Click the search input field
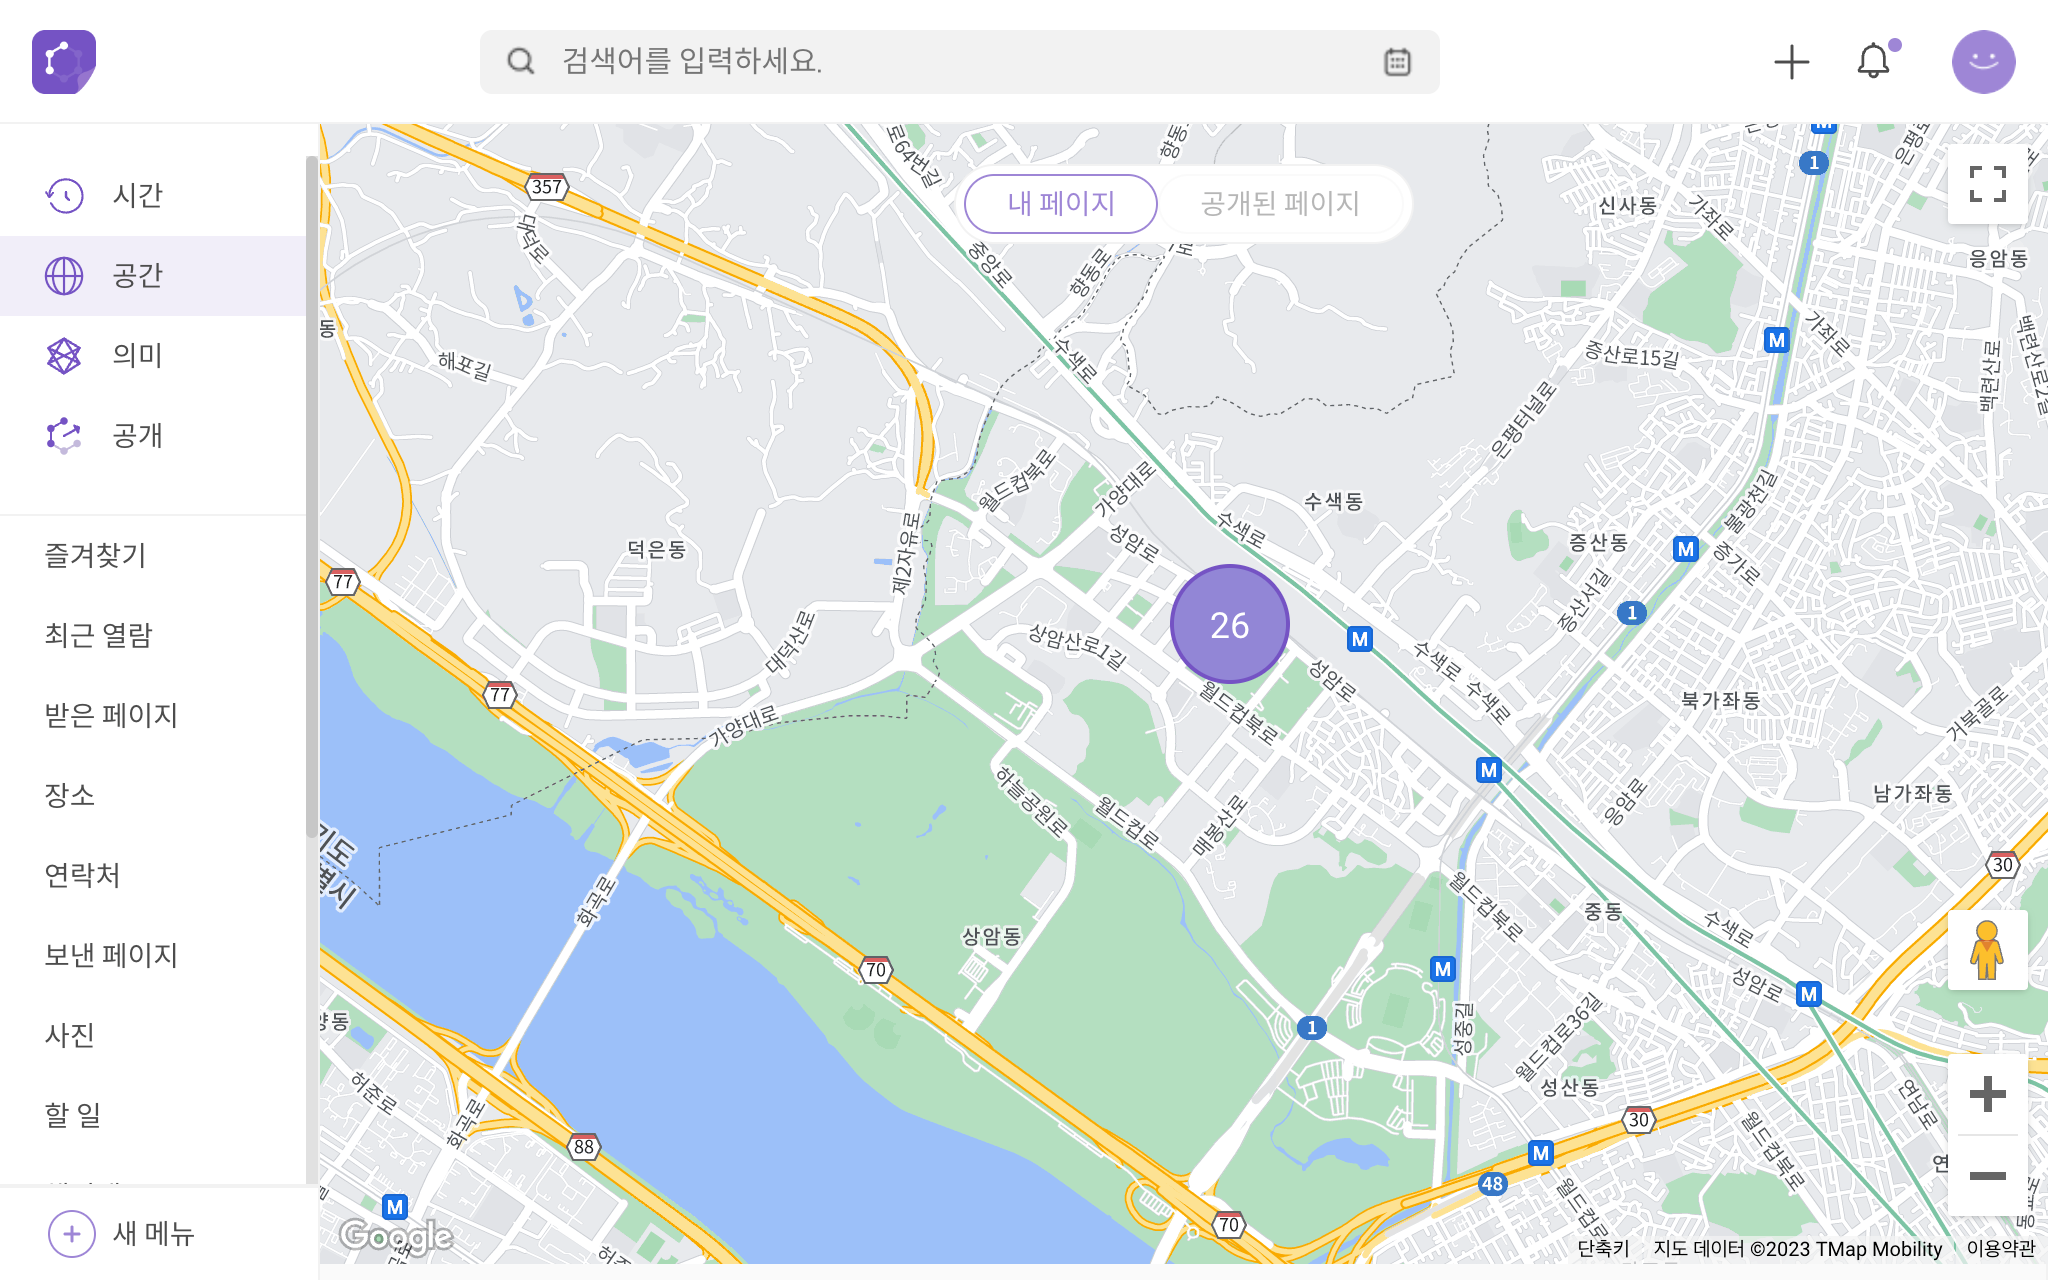Screen dimensions: 2048x1280 click(960, 62)
